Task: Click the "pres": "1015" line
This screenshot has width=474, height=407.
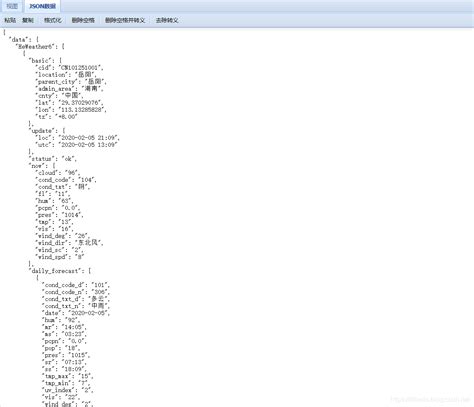Action: pyautogui.click(x=66, y=355)
